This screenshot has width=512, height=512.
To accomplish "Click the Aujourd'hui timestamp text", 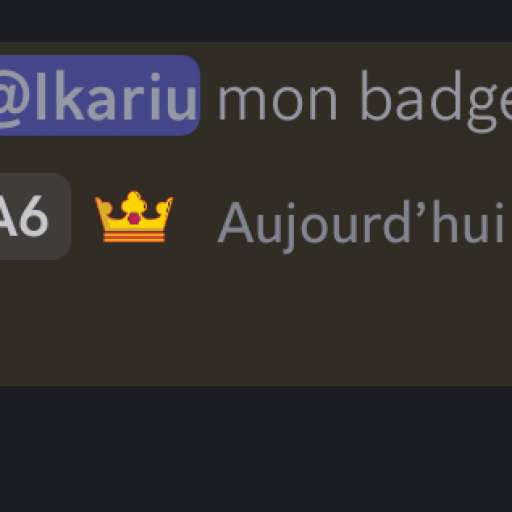I will point(361,223).
